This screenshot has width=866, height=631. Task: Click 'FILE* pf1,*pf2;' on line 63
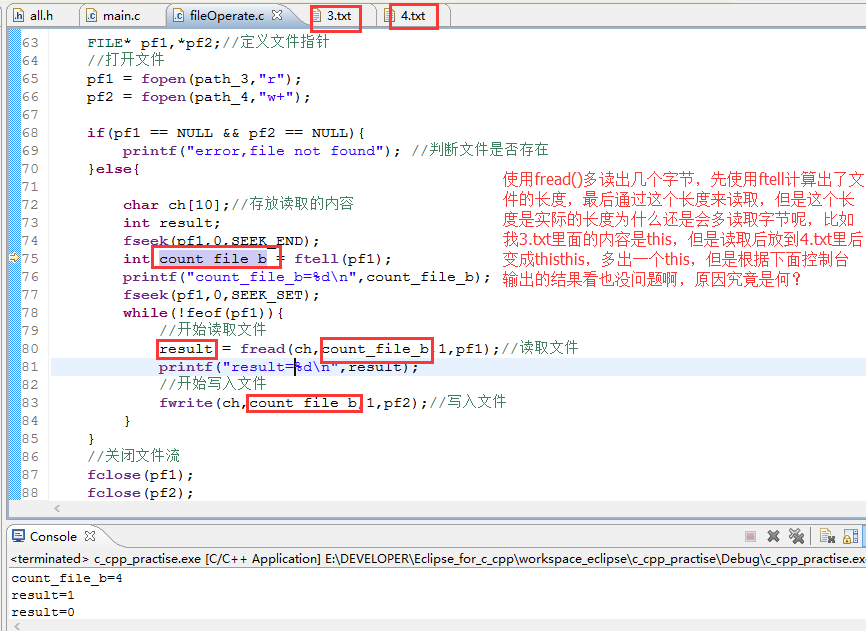point(154,43)
